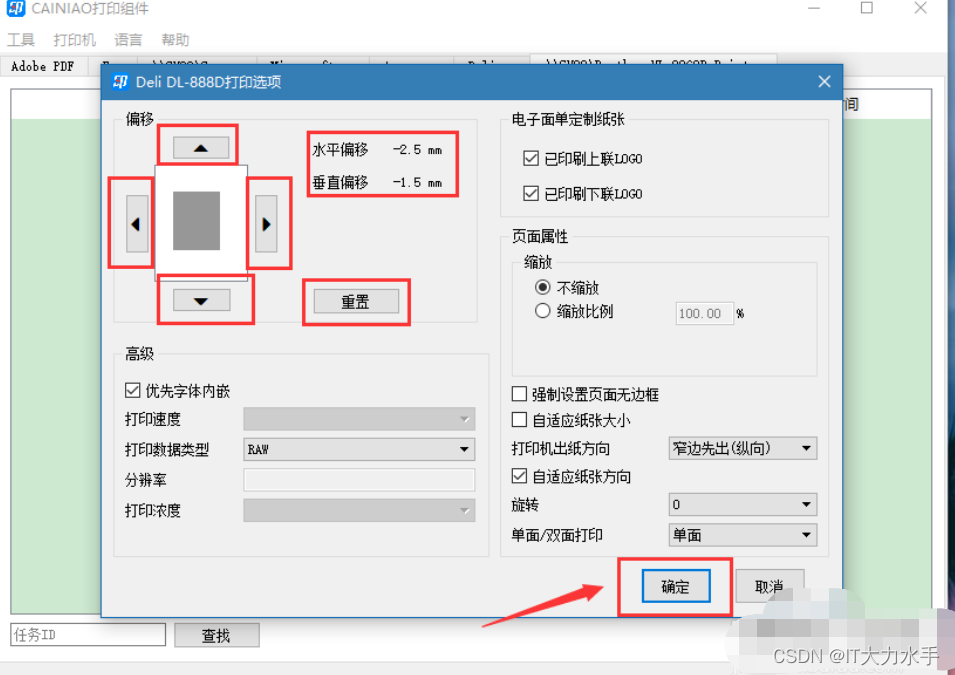Open the 语言 menu
Image resolution: width=955 pixels, height=675 pixels.
point(128,40)
